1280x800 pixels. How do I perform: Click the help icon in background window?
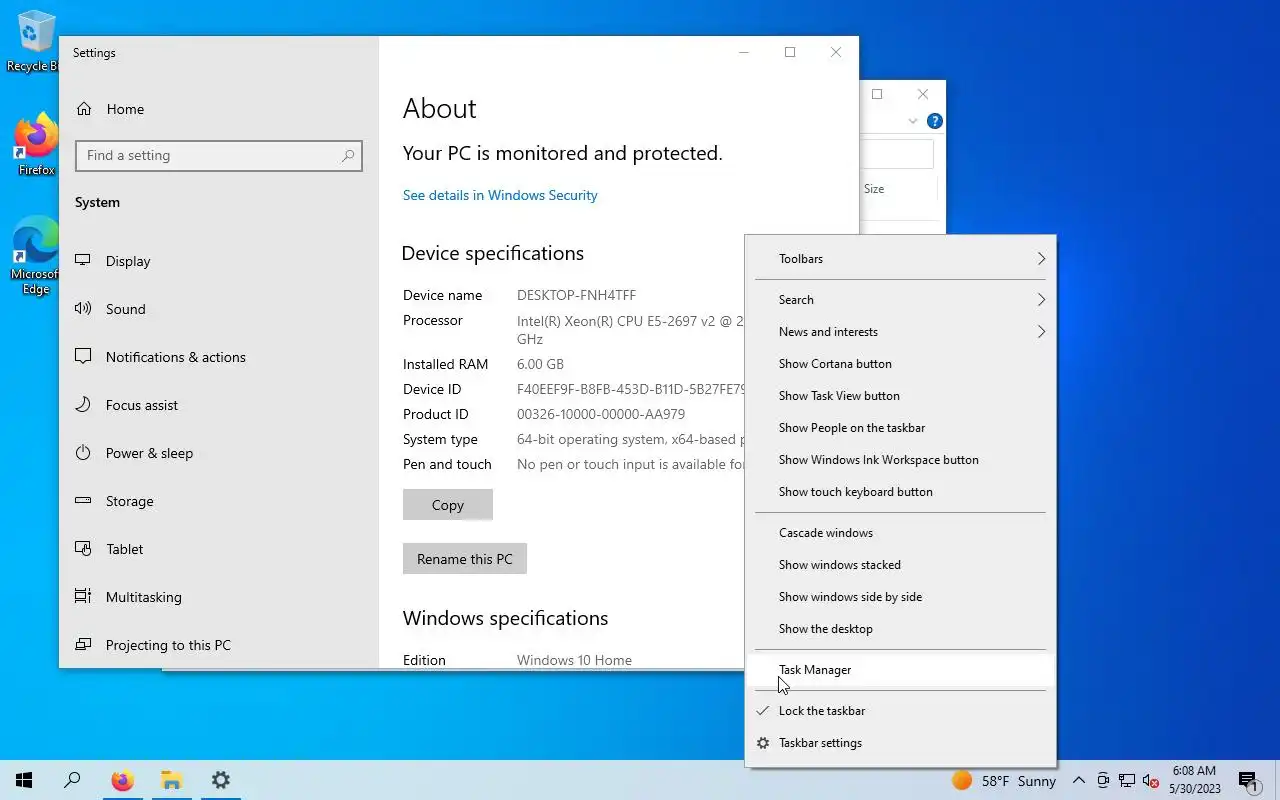tap(935, 121)
